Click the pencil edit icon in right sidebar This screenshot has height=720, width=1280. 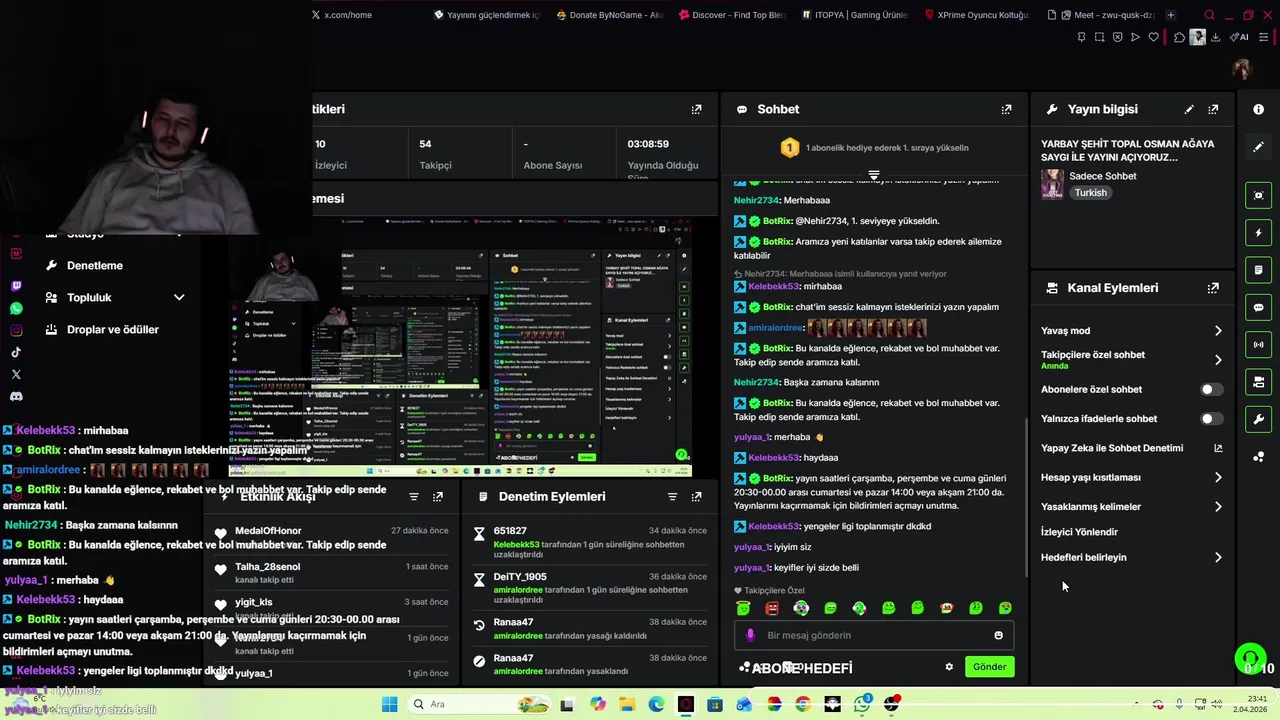coord(1258,146)
